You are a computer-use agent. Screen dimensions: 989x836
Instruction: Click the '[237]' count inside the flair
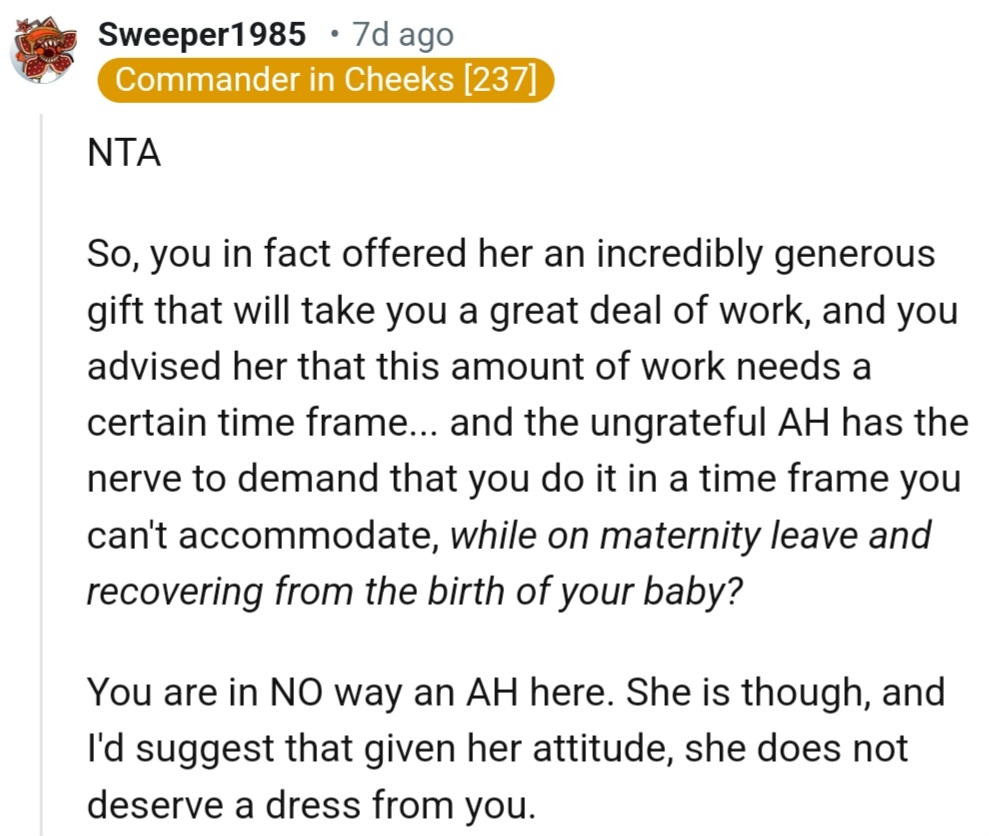(500, 80)
